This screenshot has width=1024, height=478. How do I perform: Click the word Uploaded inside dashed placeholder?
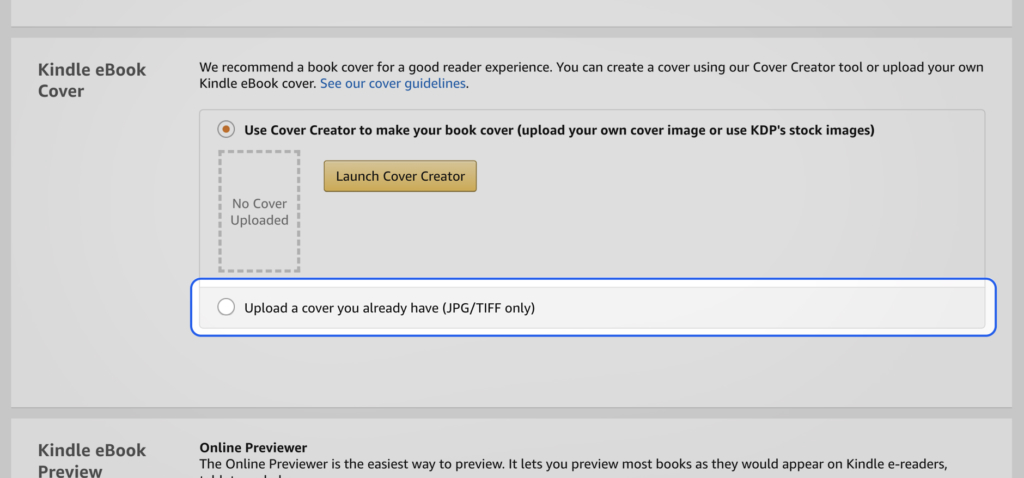coord(259,220)
